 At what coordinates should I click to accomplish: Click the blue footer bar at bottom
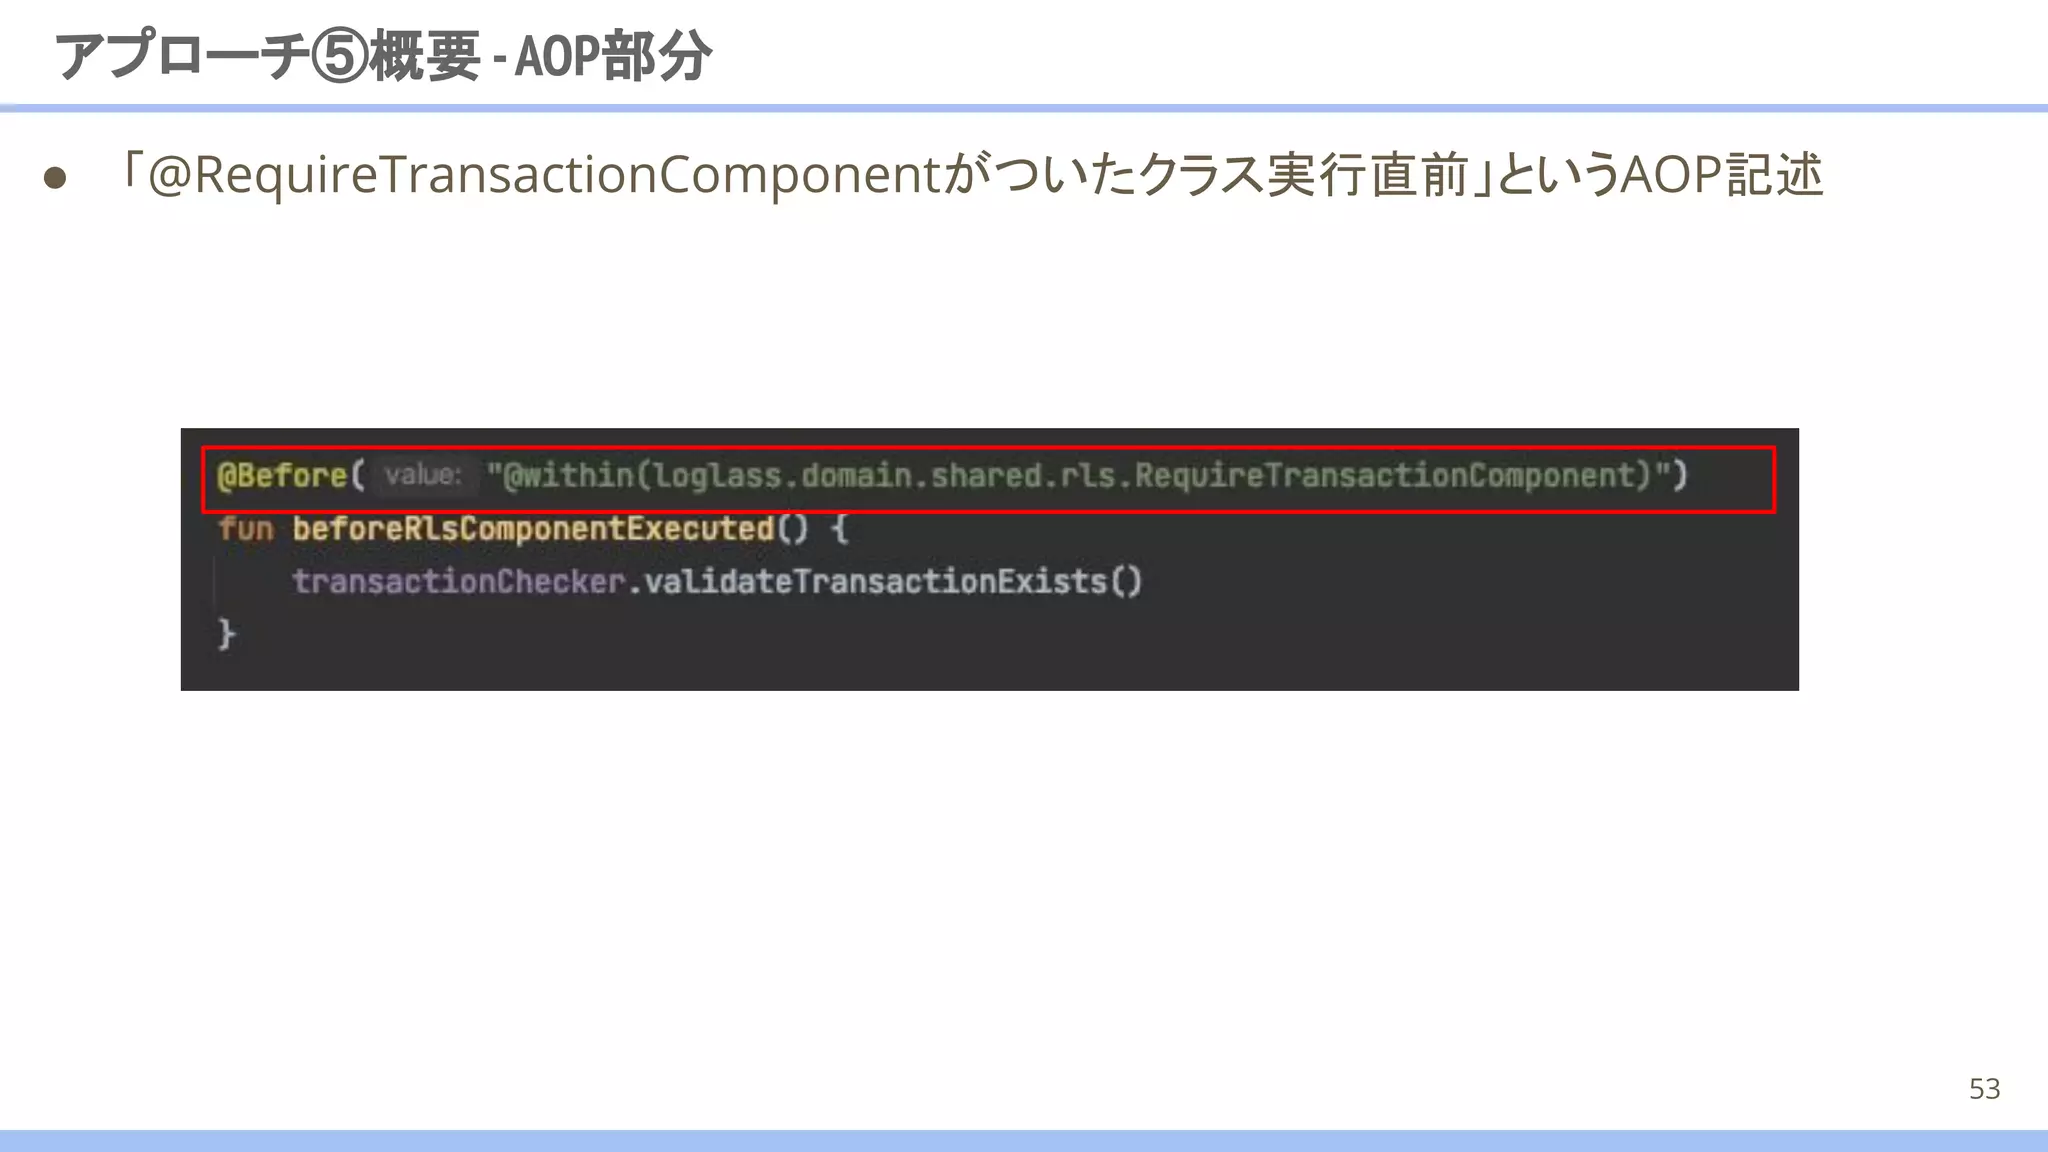pos(1024,1140)
